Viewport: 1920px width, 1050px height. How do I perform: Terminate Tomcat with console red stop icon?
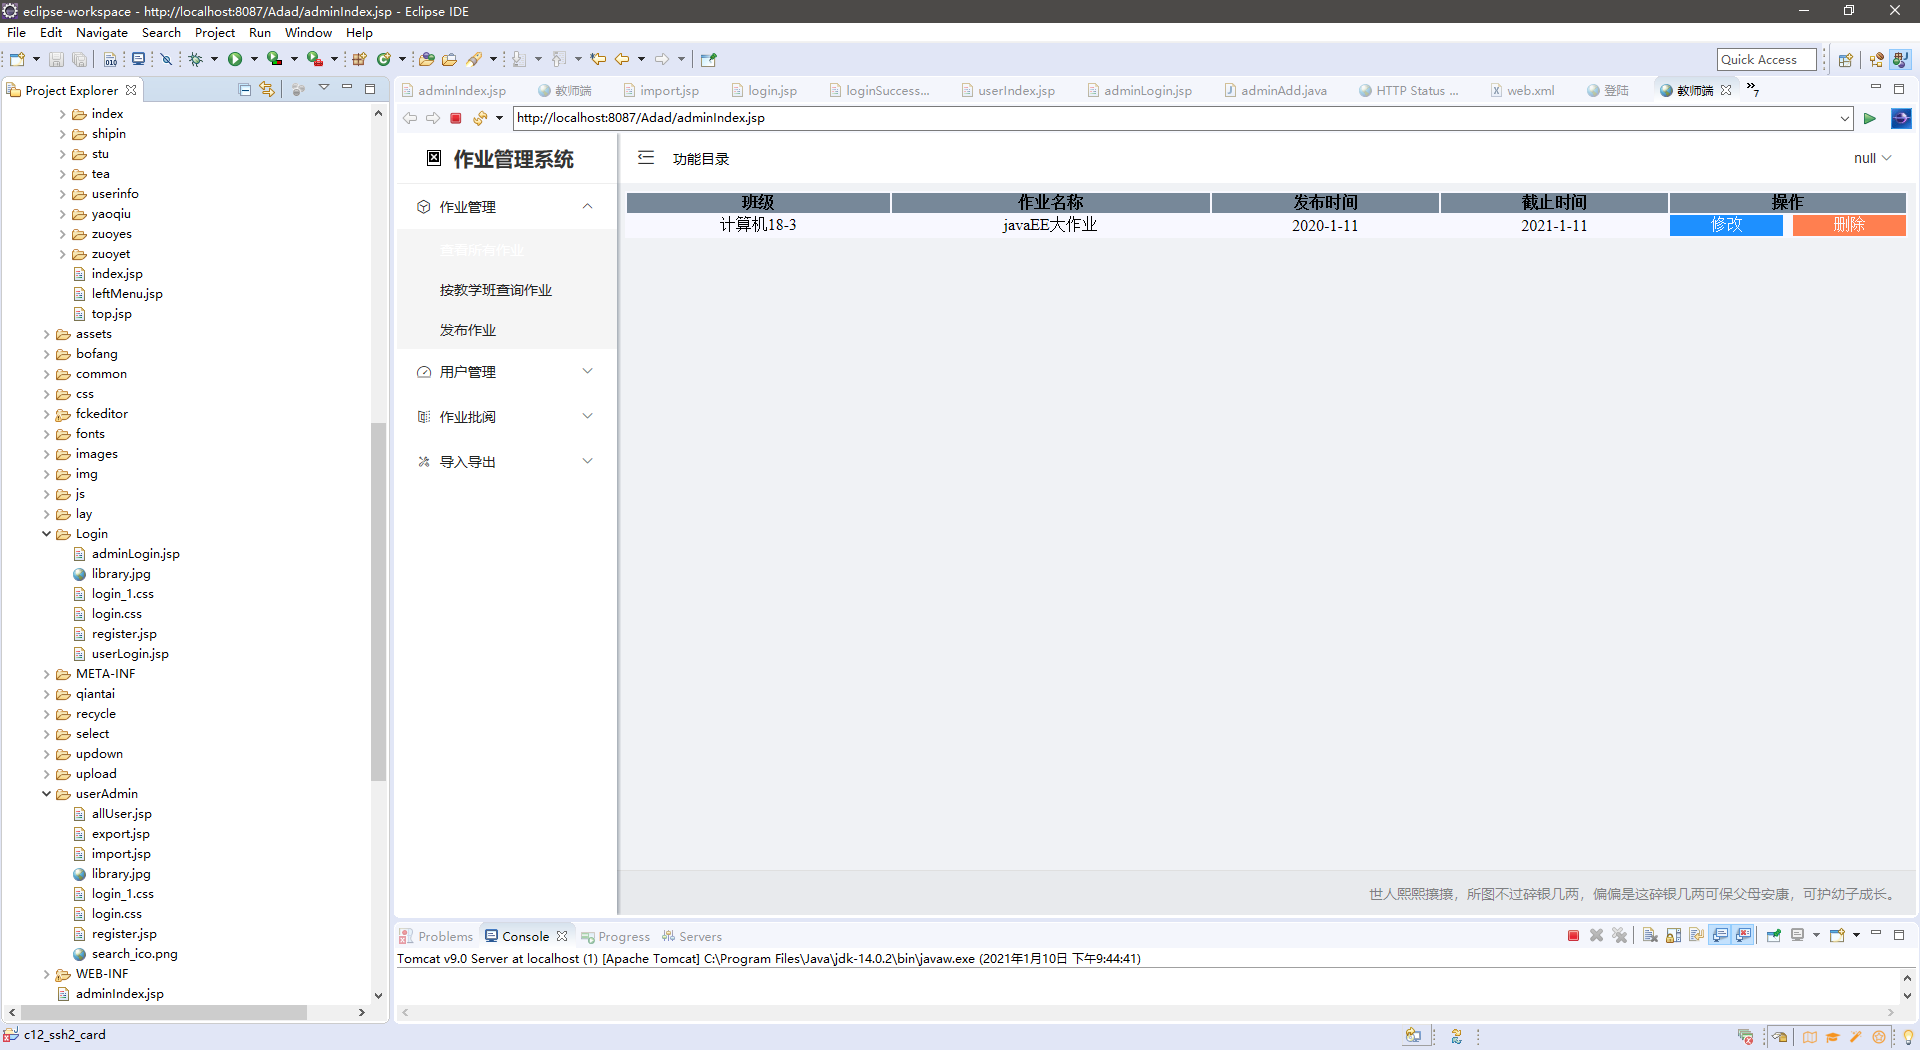1573,936
